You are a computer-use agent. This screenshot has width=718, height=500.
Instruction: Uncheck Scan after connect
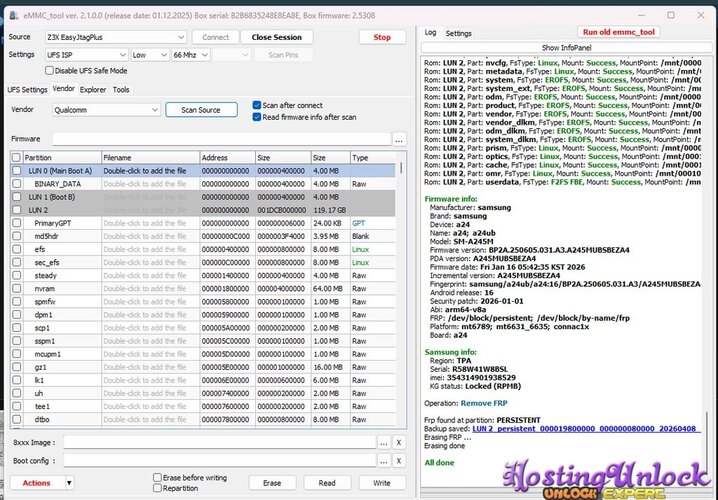[256, 105]
